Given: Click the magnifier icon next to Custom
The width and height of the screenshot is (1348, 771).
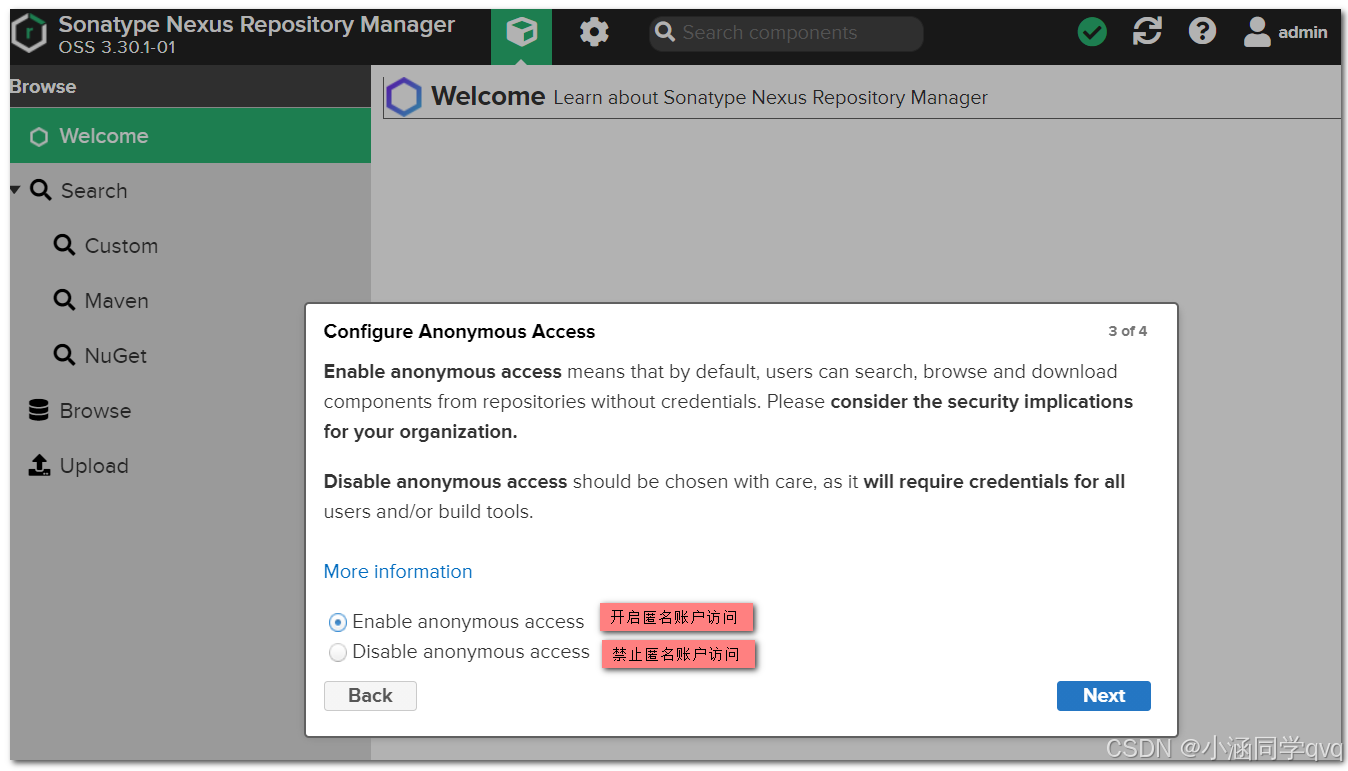Looking at the screenshot, I should [x=64, y=245].
